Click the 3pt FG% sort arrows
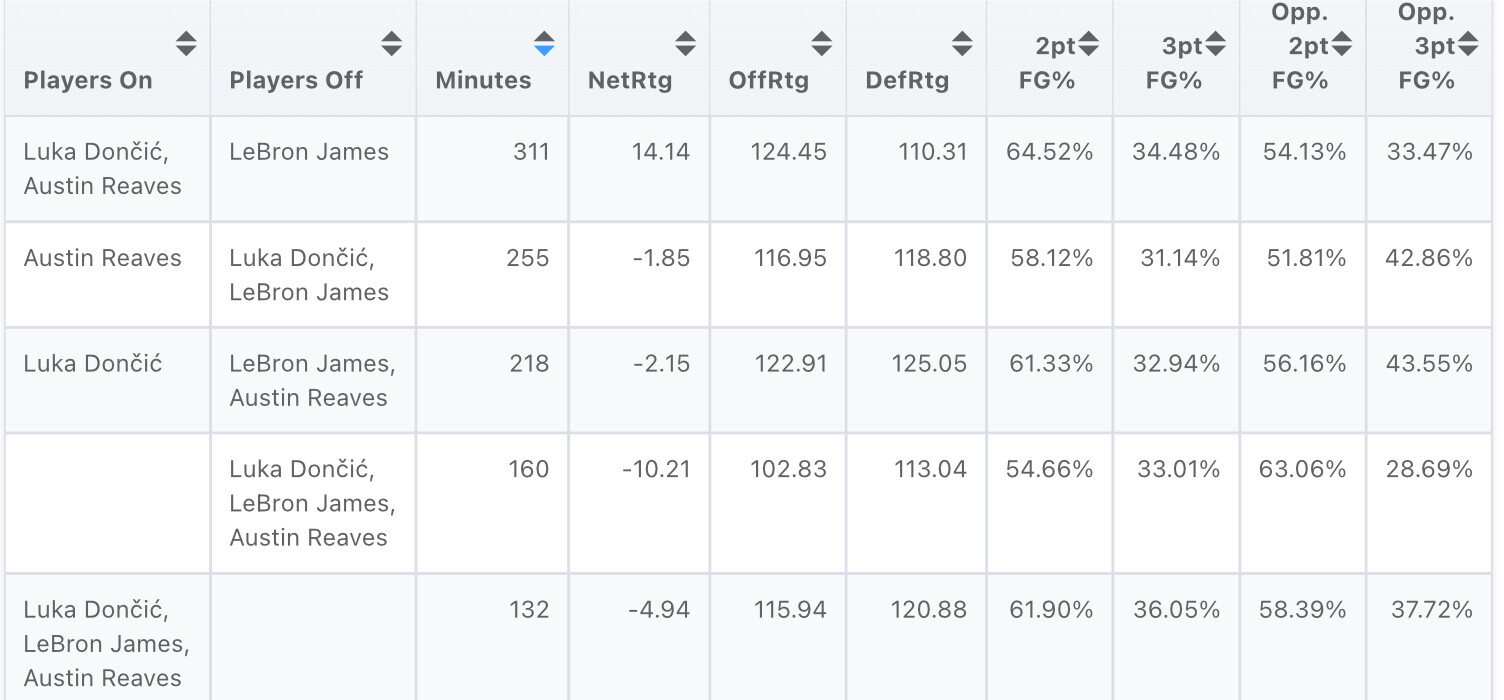The image size is (1504, 700). pyautogui.click(x=1215, y=44)
